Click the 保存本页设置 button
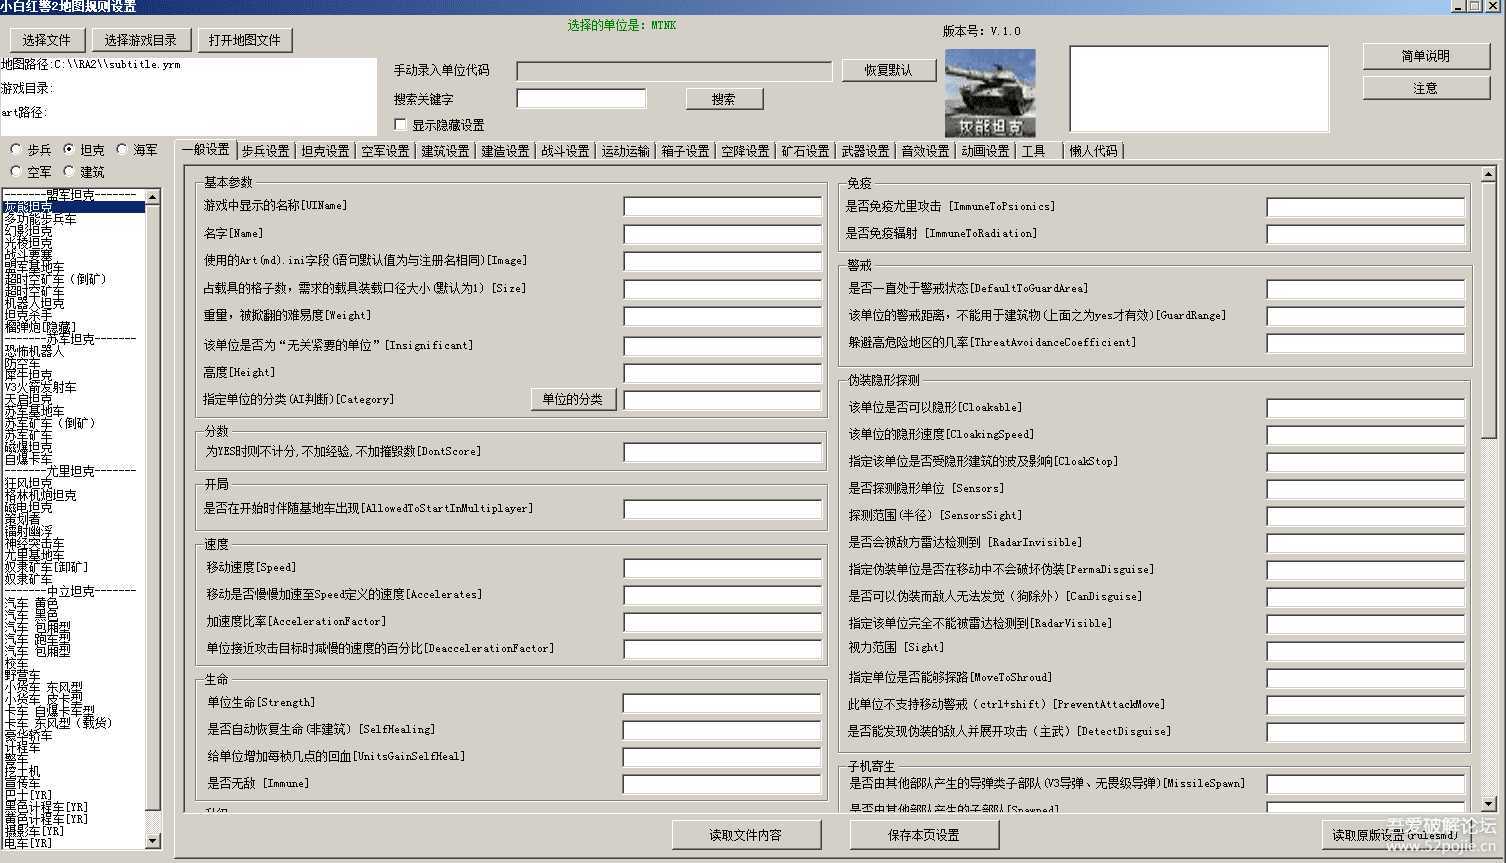The width and height of the screenshot is (1506, 863). coord(923,835)
